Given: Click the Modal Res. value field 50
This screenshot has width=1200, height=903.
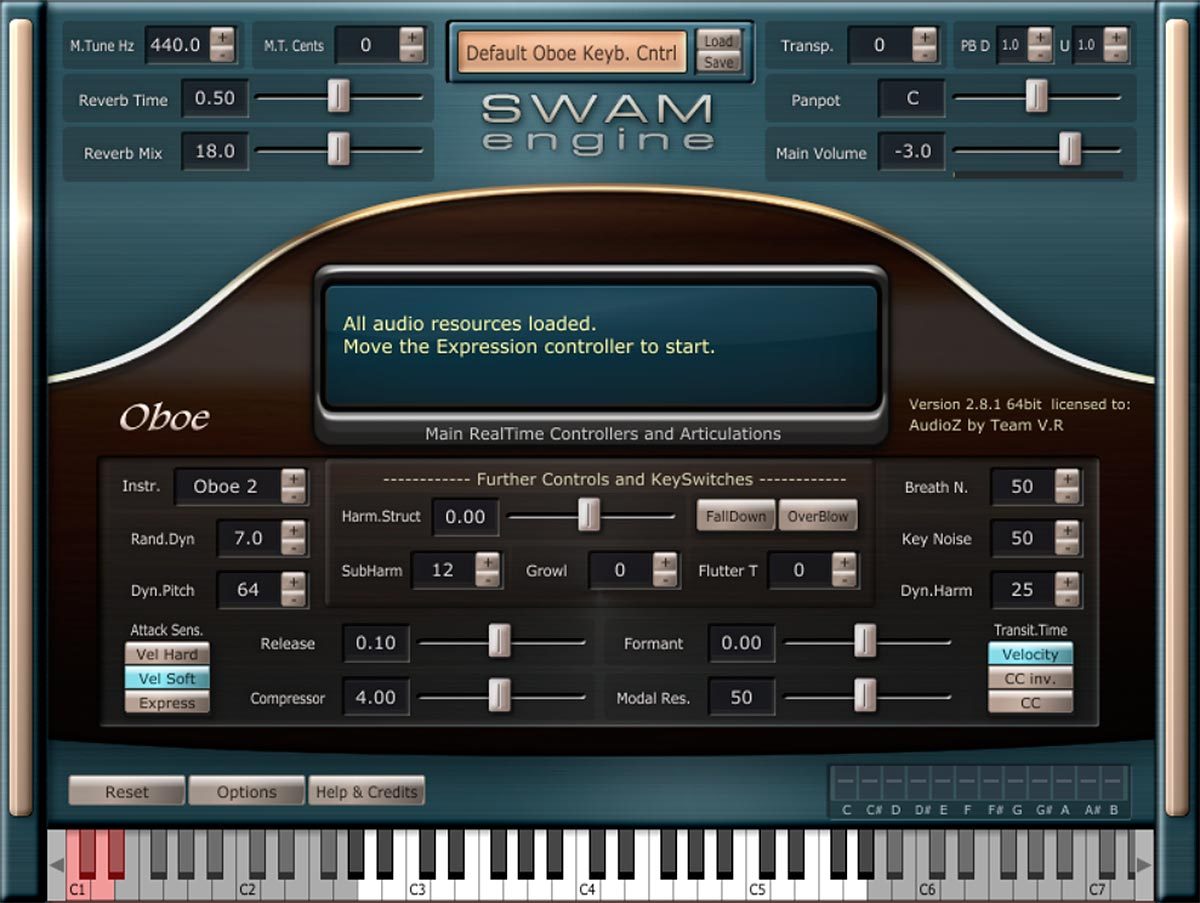Looking at the screenshot, I should pyautogui.click(x=741, y=697).
